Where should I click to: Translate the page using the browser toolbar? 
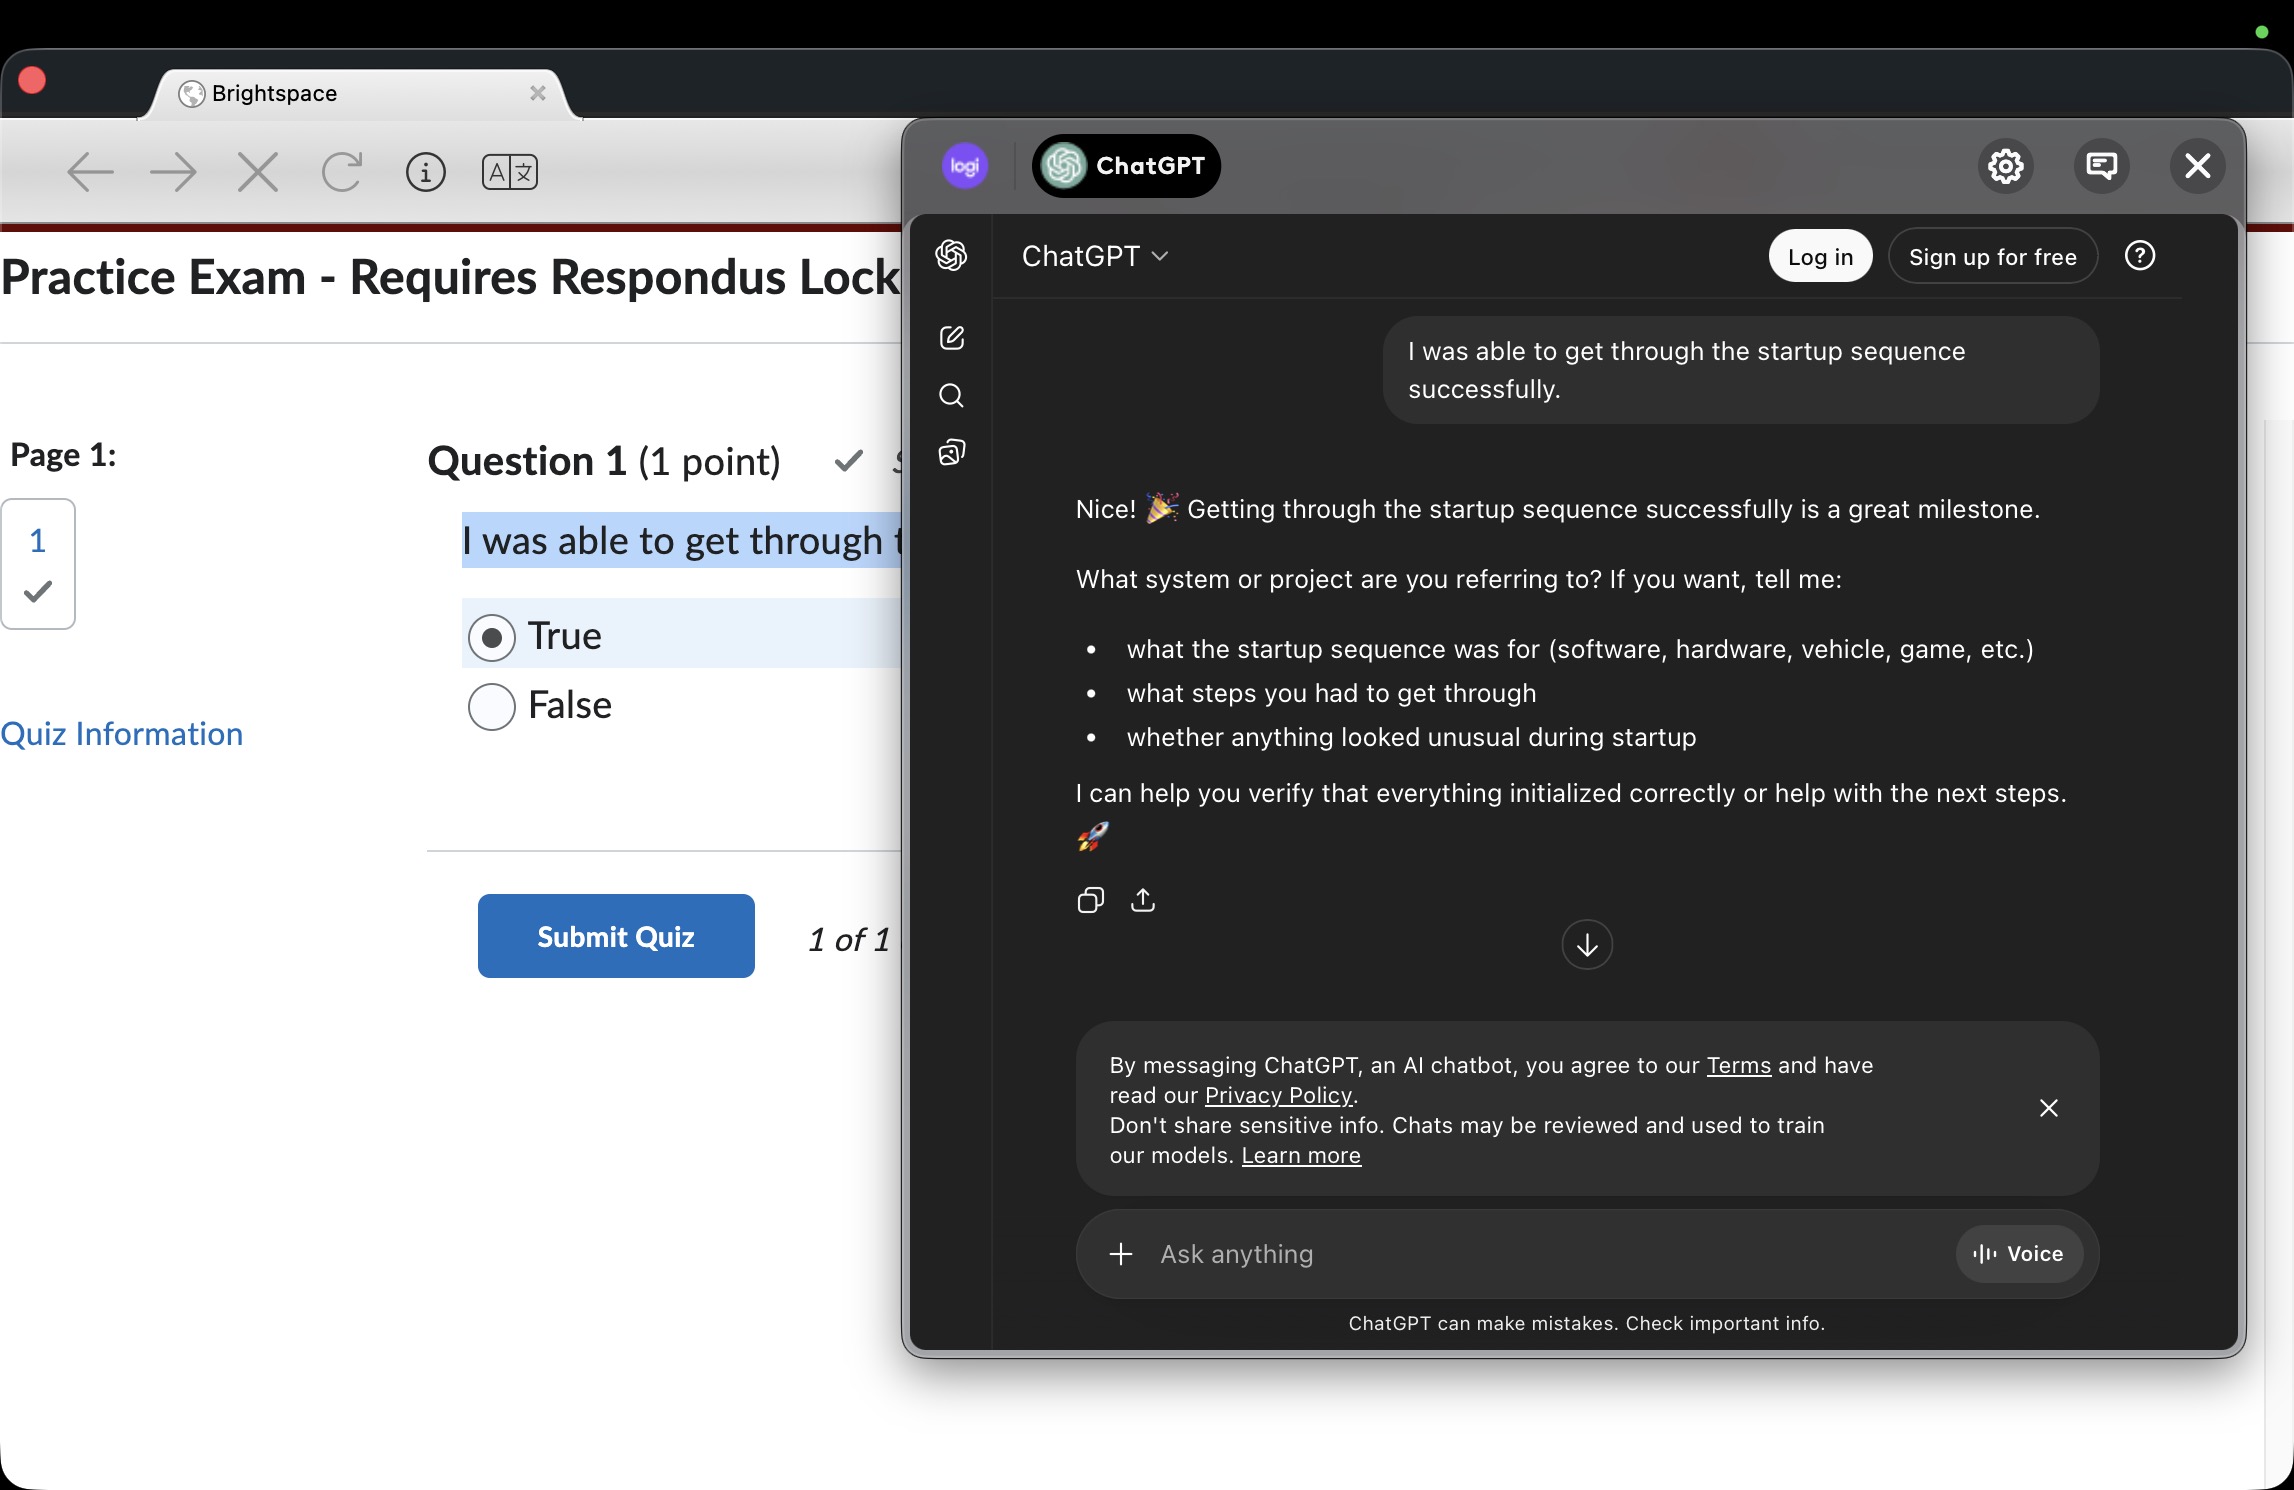tap(509, 171)
